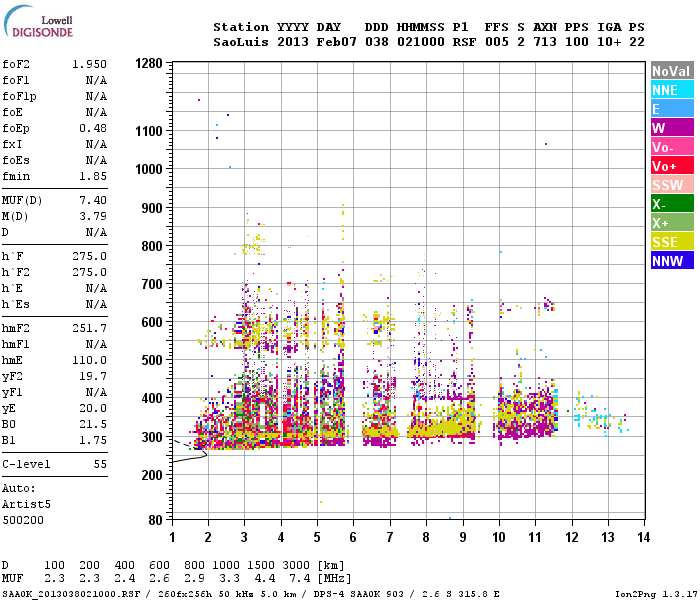Image resolution: width=700 pixels, height=600 pixels.
Task: Click the AXN value 713
Action: (x=545, y=42)
